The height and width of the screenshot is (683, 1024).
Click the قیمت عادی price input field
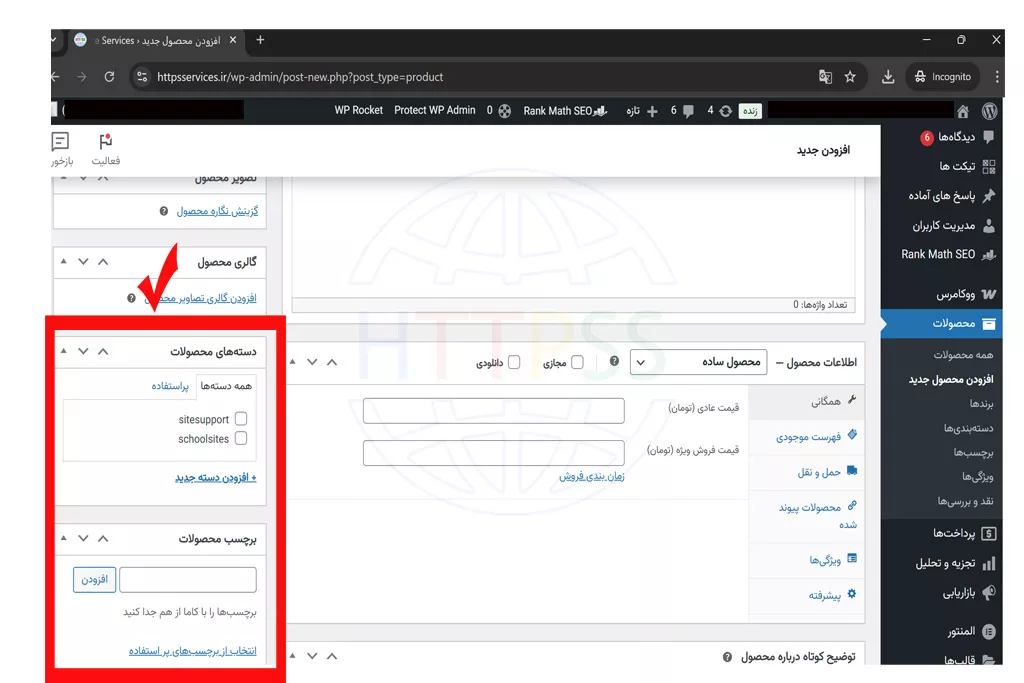pos(493,410)
